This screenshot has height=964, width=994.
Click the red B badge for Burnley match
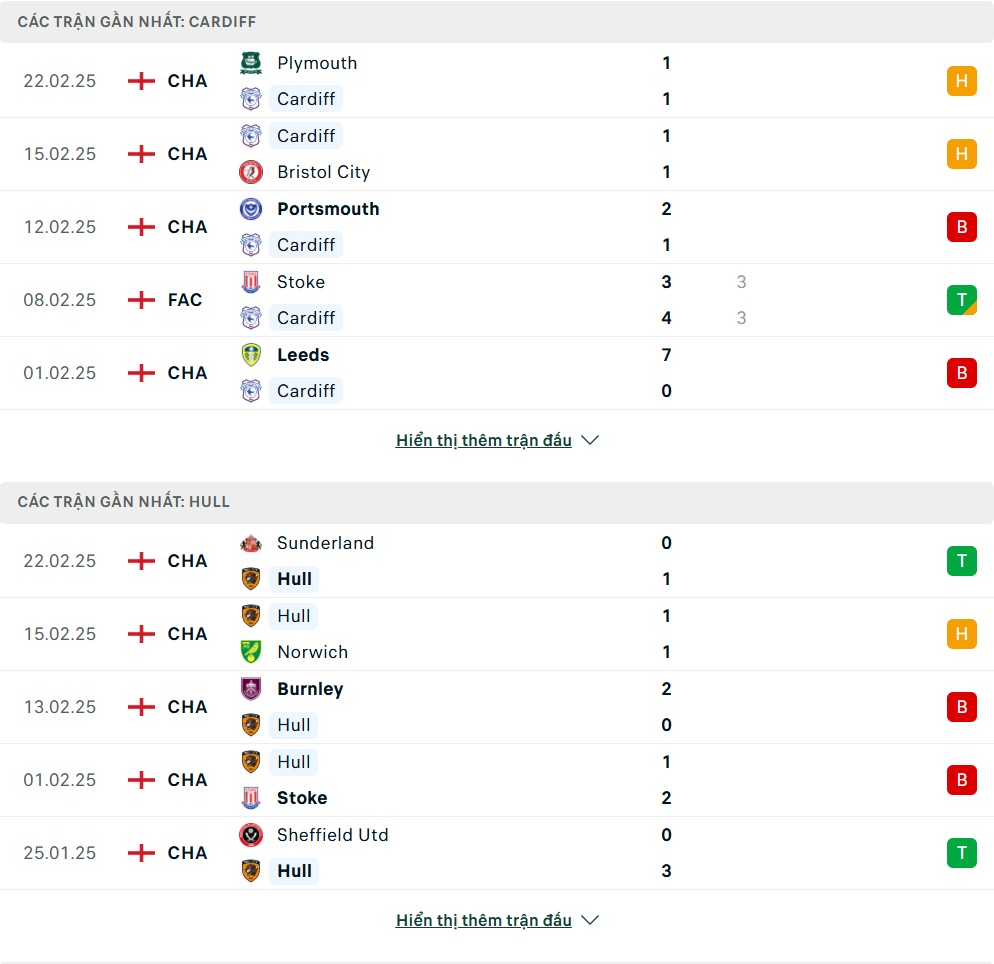(x=961, y=707)
